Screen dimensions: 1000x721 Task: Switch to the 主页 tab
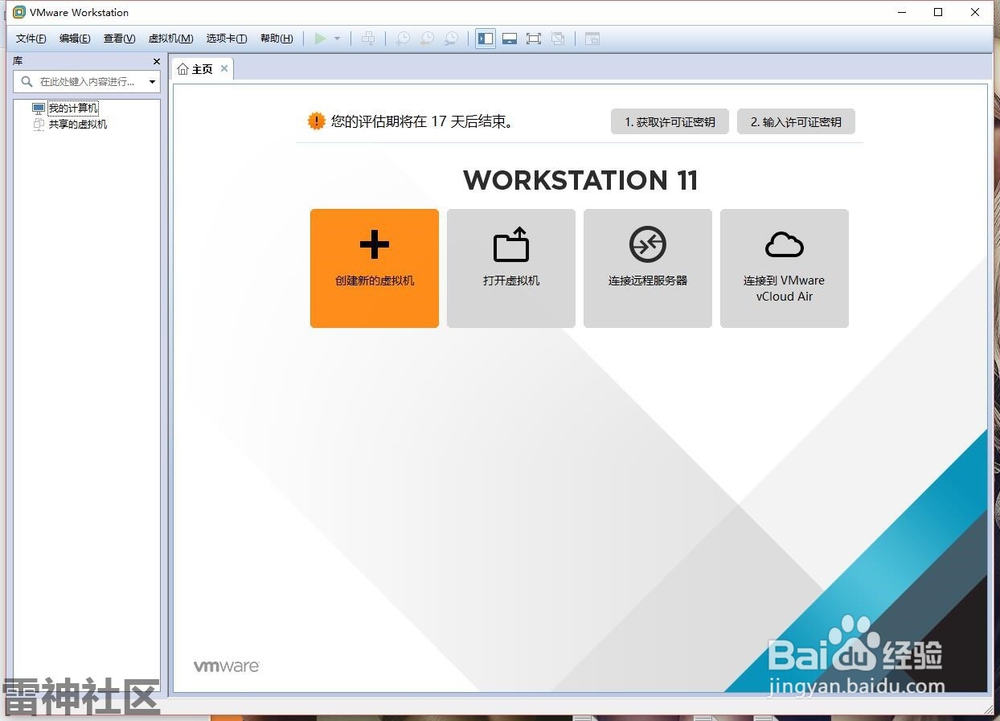tap(202, 69)
